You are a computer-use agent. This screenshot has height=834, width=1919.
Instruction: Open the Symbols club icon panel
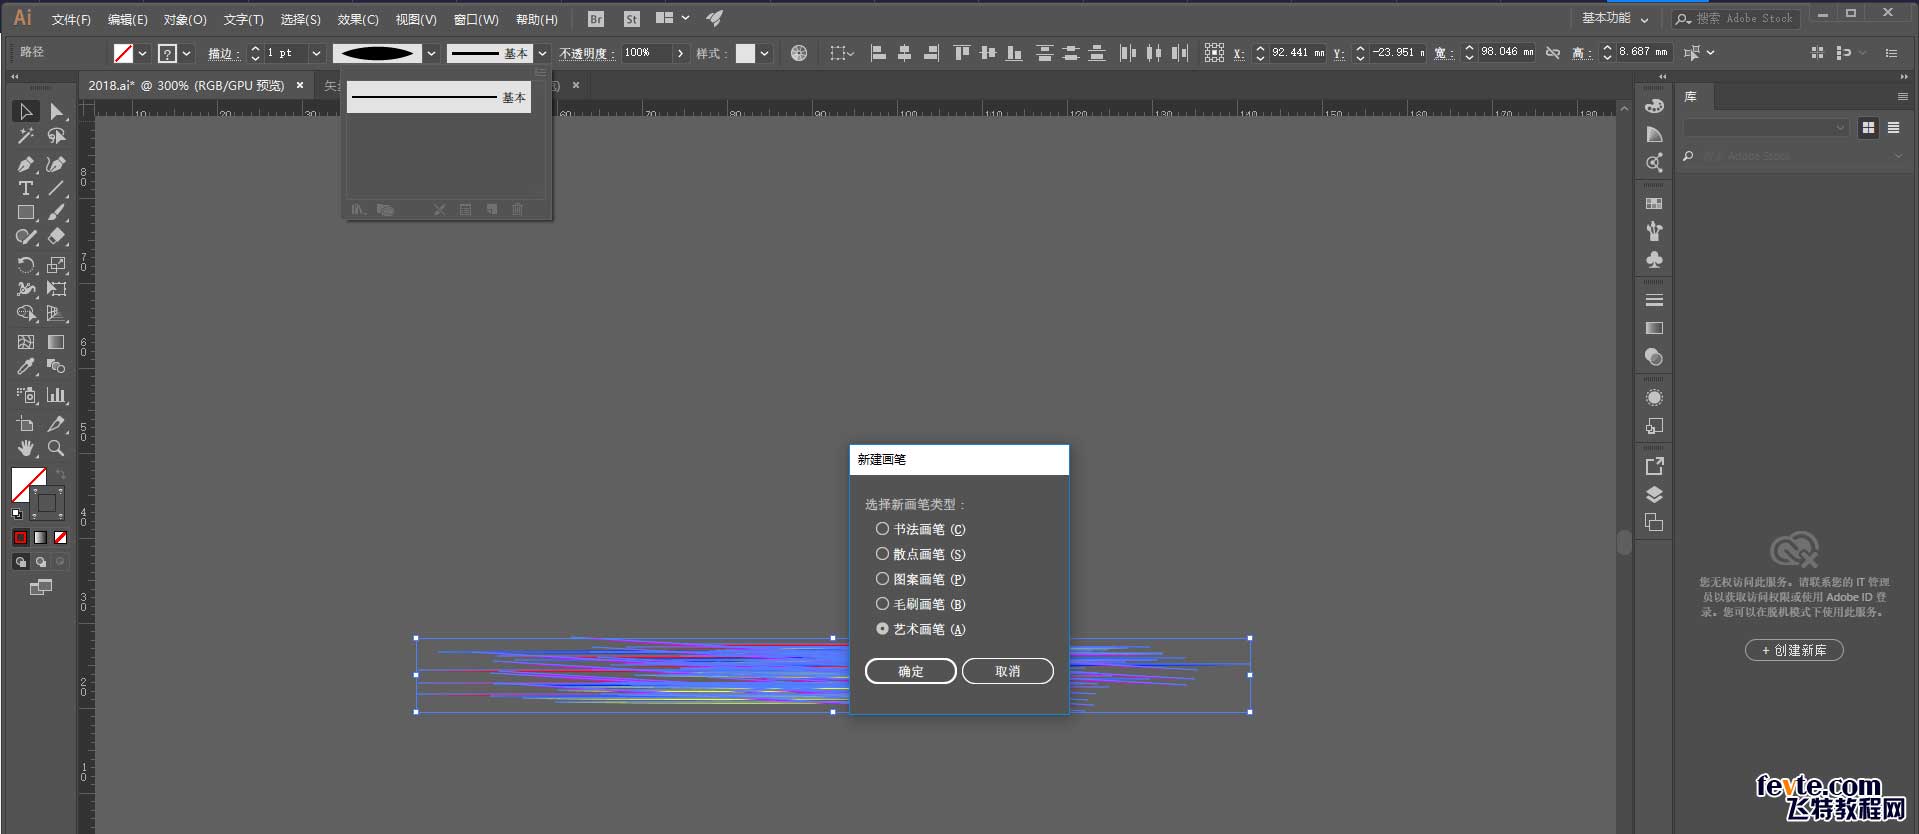tap(1654, 260)
